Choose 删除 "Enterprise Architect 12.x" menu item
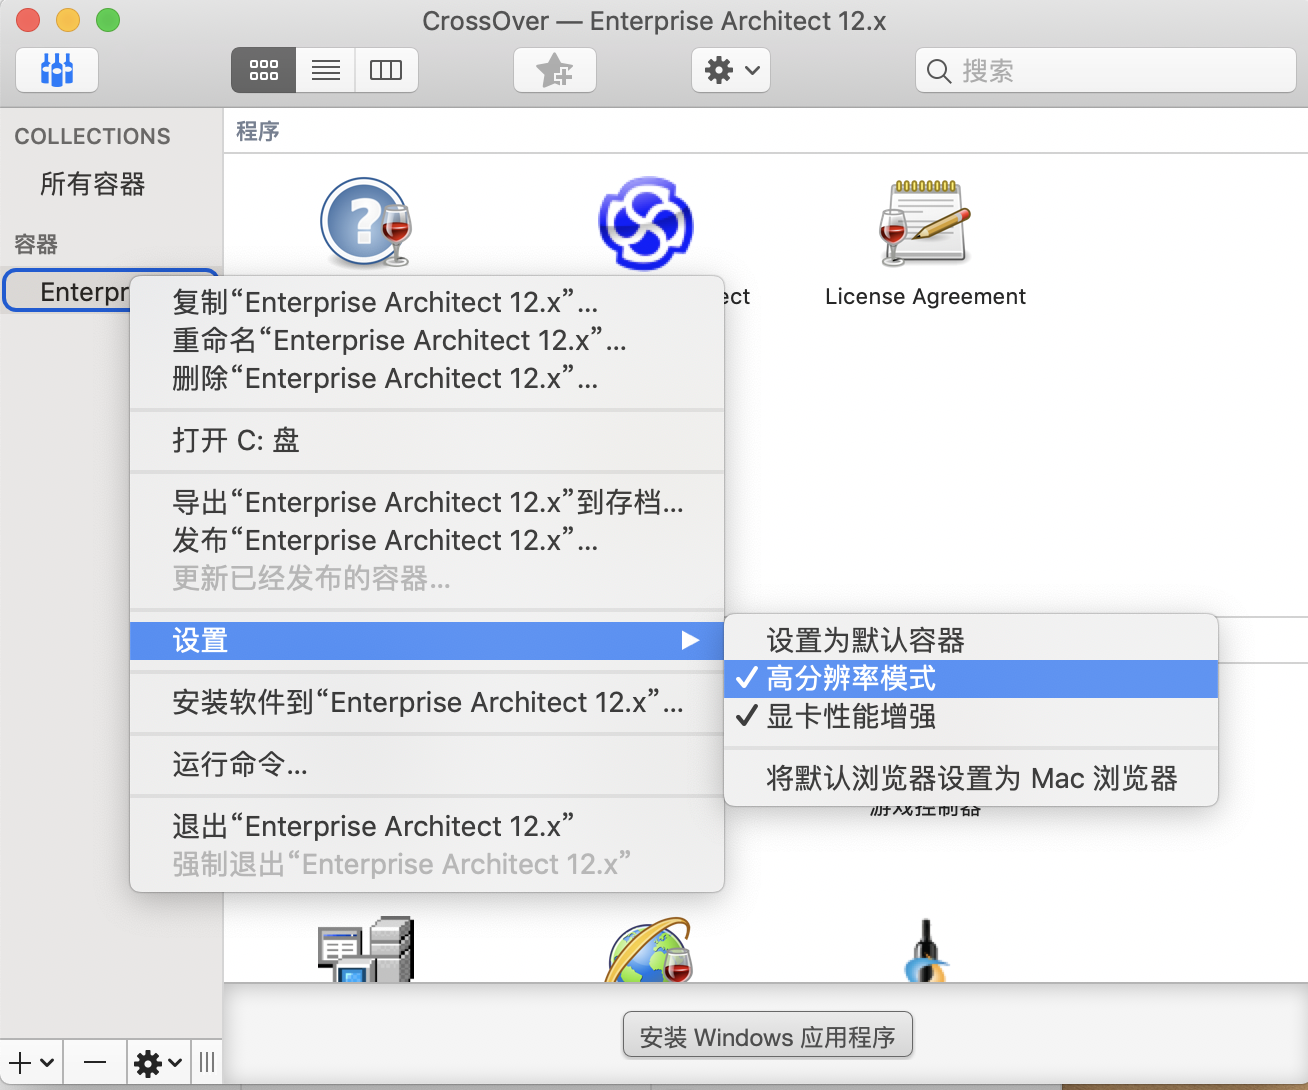Screen dimensions: 1308x1090 pyautogui.click(x=427, y=378)
